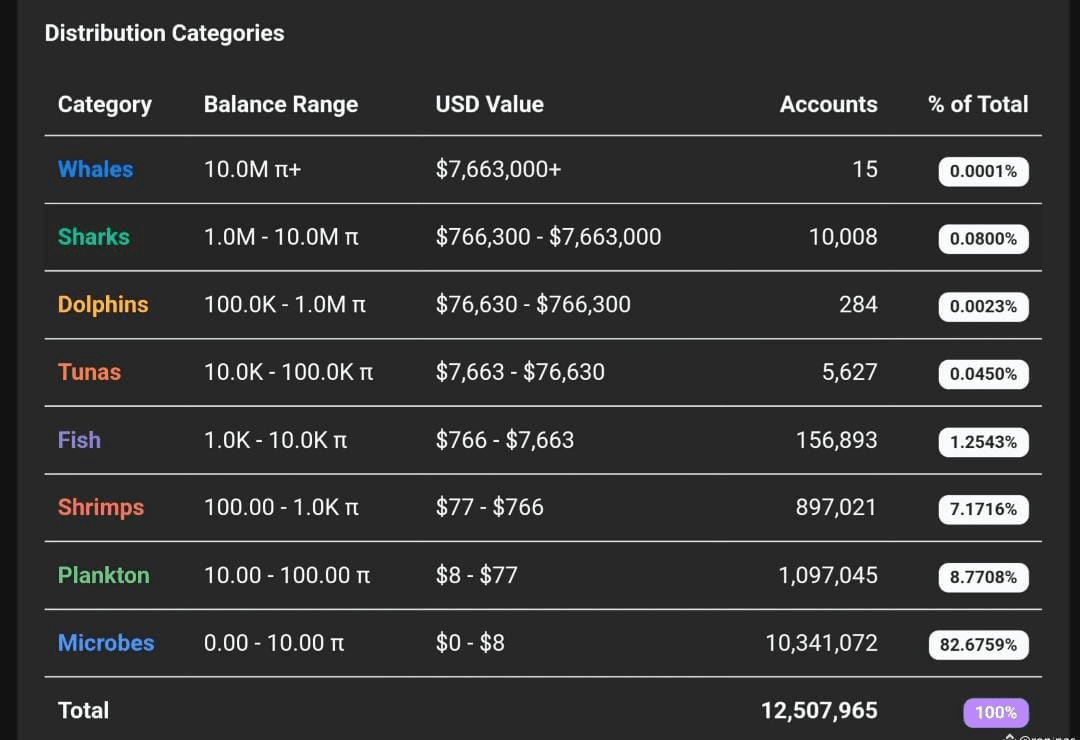Click the Plankton category label
This screenshot has height=740, width=1080.
click(x=103, y=575)
